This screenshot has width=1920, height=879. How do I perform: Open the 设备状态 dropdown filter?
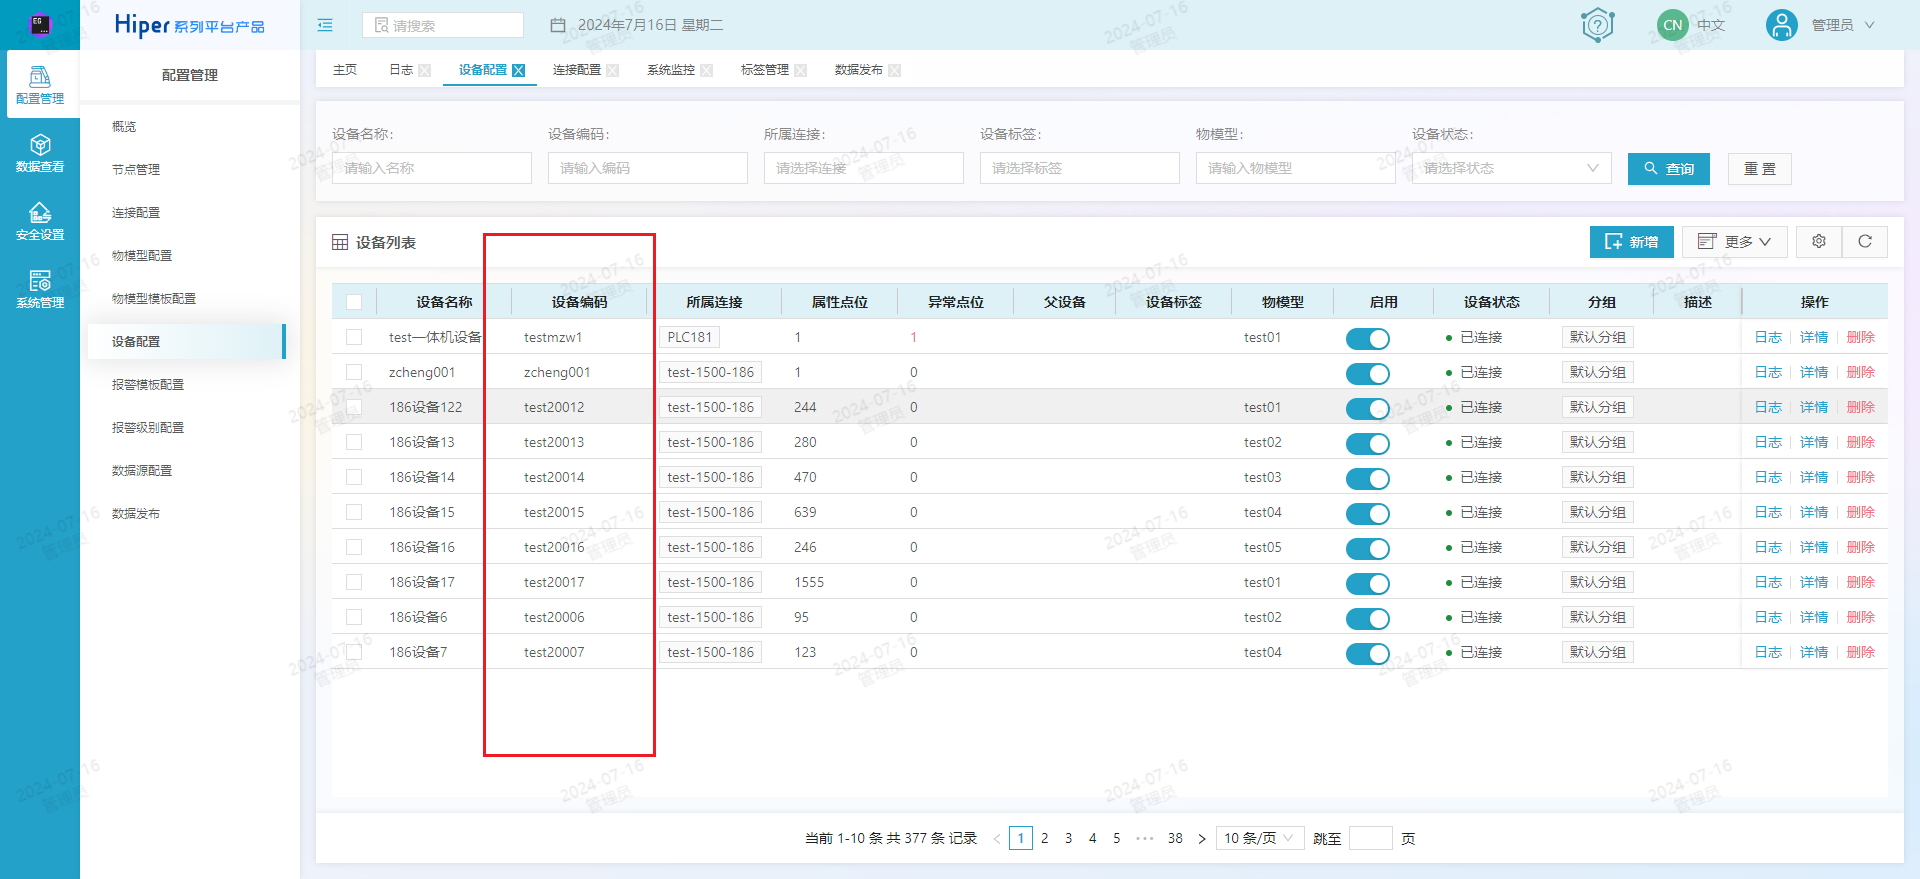(1511, 168)
